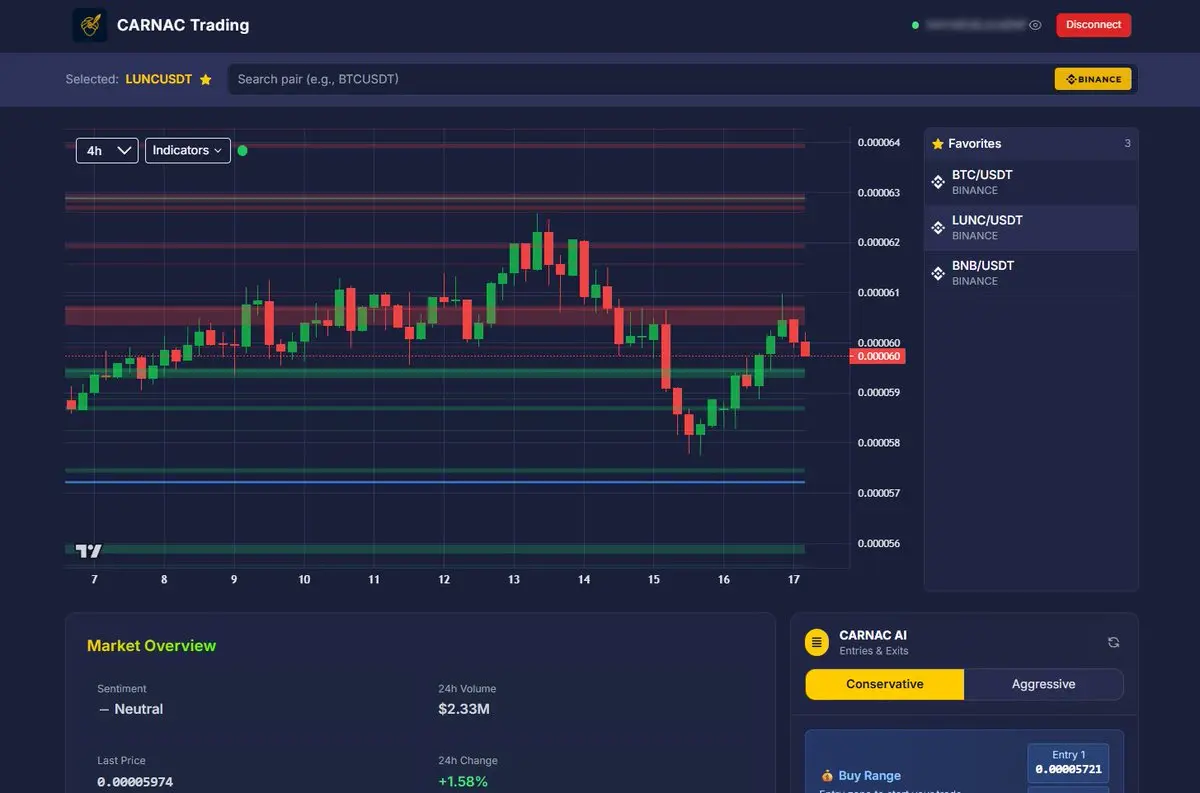Click the $2.33M 24h volume value
The width and height of the screenshot is (1200, 793).
click(x=464, y=709)
